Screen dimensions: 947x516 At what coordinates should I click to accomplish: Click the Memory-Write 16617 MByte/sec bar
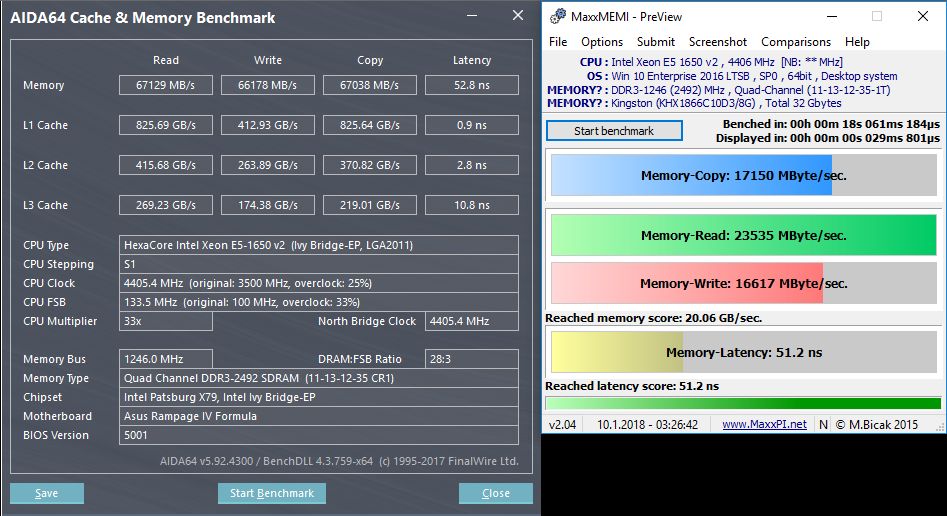tap(743, 283)
